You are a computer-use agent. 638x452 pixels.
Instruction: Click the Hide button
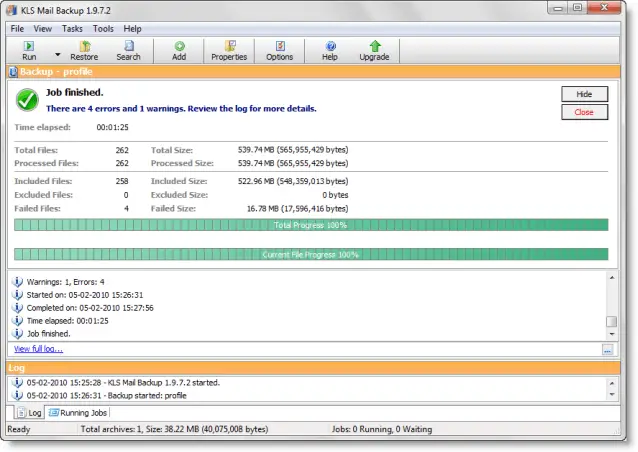pos(584,94)
